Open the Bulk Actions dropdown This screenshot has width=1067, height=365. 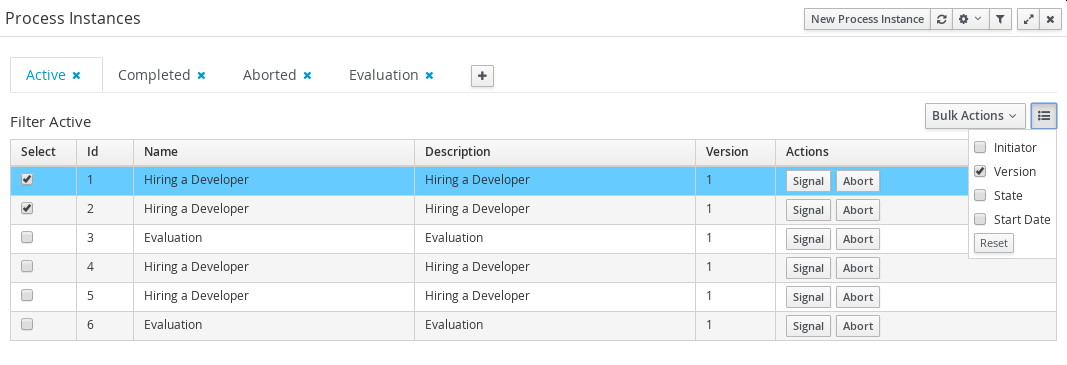975,116
